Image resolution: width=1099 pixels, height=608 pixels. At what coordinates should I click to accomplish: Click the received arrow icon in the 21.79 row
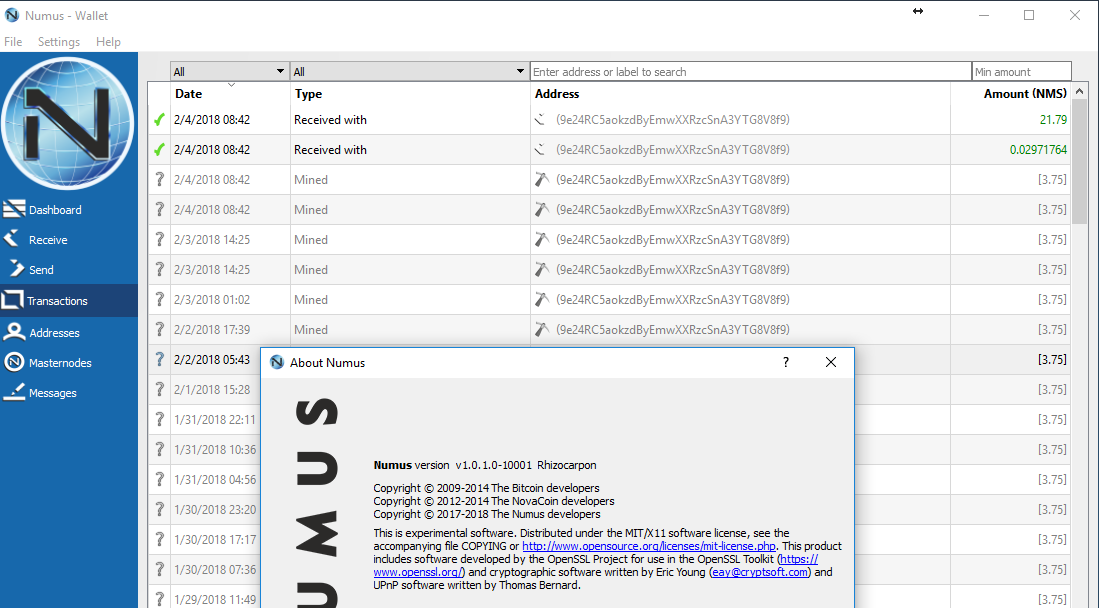tap(540, 120)
